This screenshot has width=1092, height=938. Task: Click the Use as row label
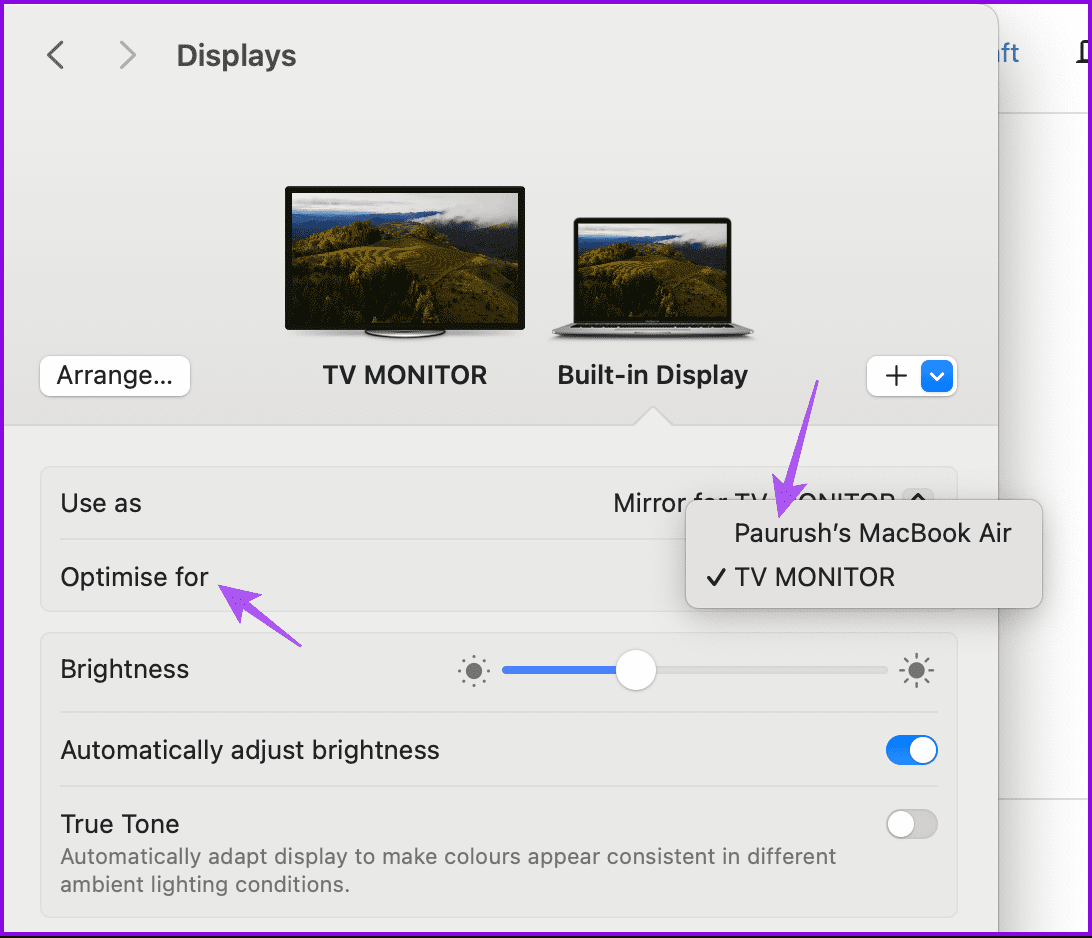point(101,503)
